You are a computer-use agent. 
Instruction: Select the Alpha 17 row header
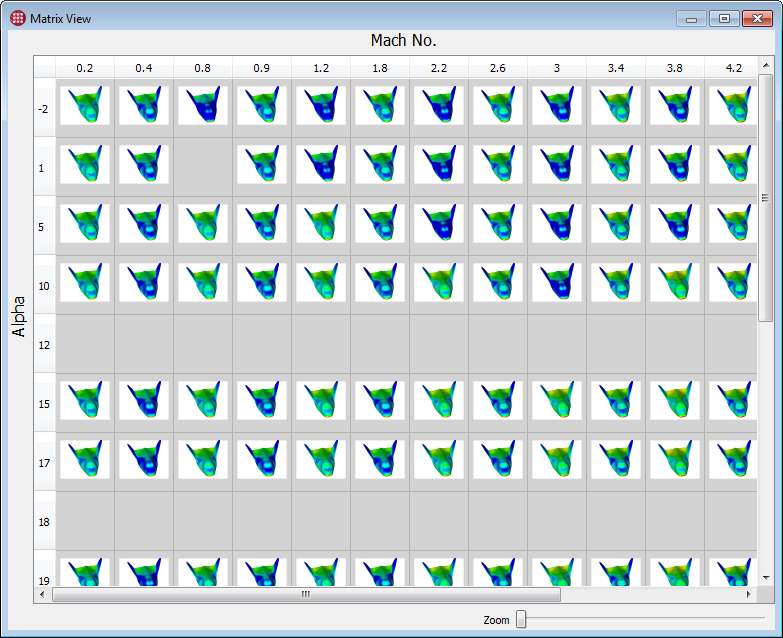point(44,461)
